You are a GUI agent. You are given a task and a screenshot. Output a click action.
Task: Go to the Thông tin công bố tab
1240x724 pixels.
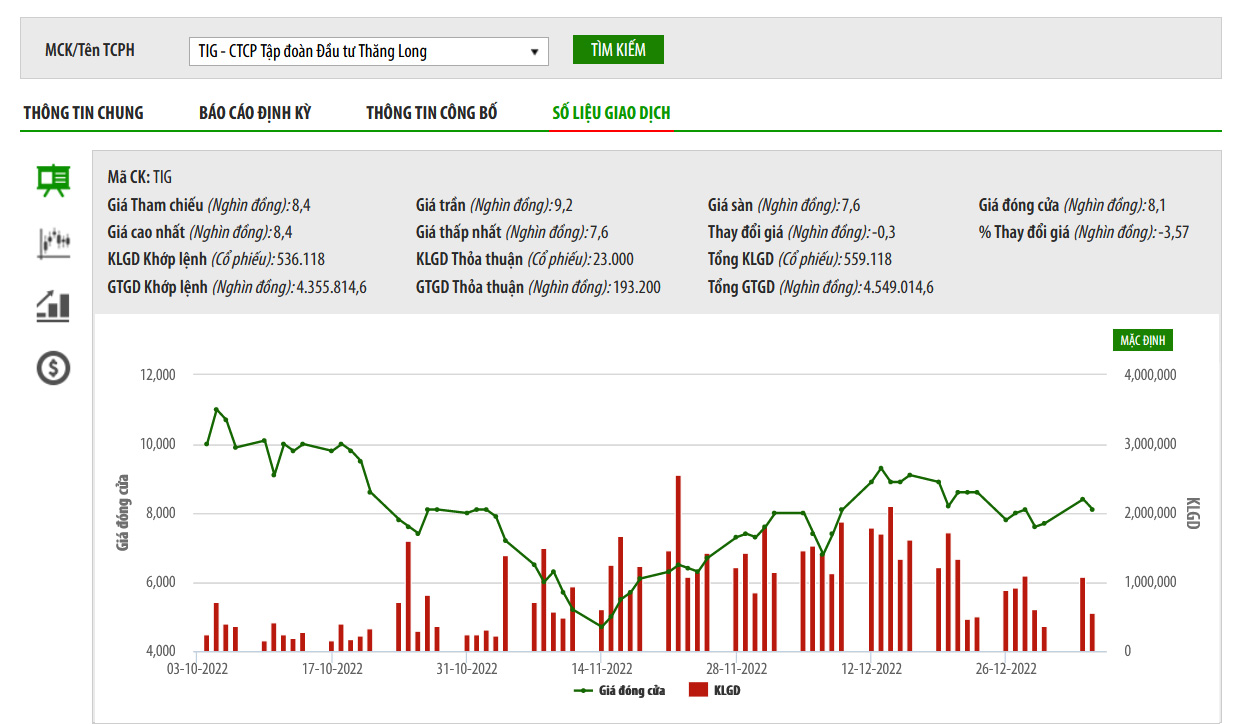(x=431, y=113)
